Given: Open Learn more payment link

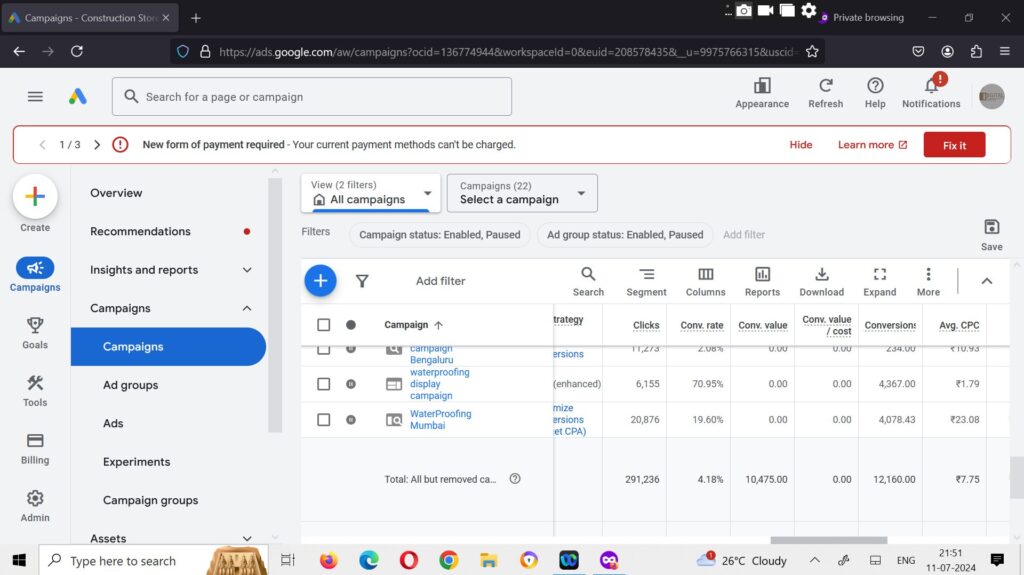Looking at the screenshot, I should tap(872, 144).
